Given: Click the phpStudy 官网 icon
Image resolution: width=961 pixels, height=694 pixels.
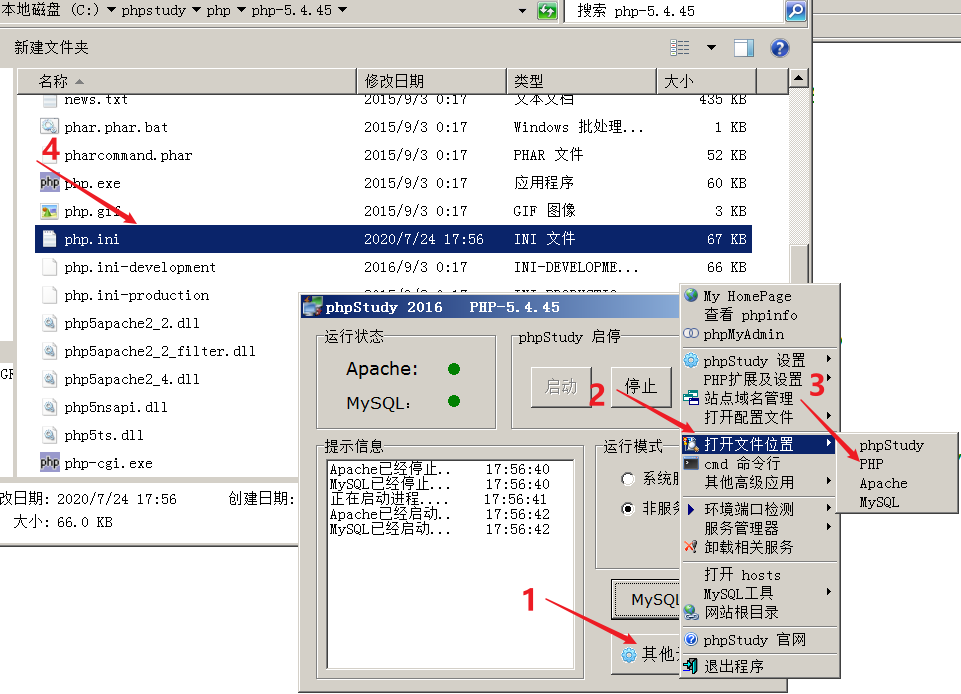Looking at the screenshot, I should pos(691,639).
